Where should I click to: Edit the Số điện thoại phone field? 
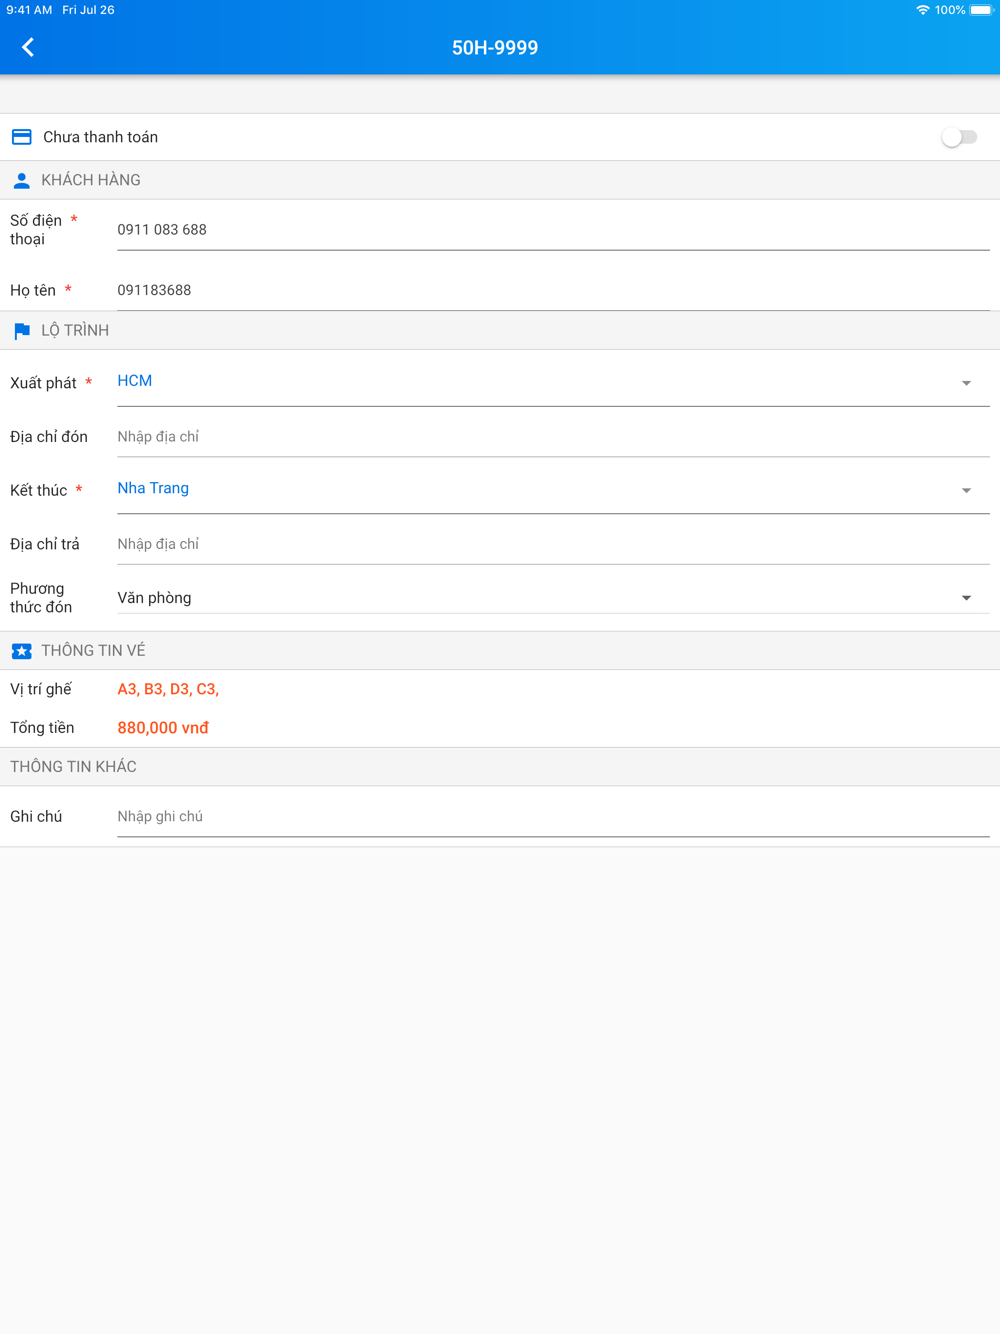tap(553, 230)
